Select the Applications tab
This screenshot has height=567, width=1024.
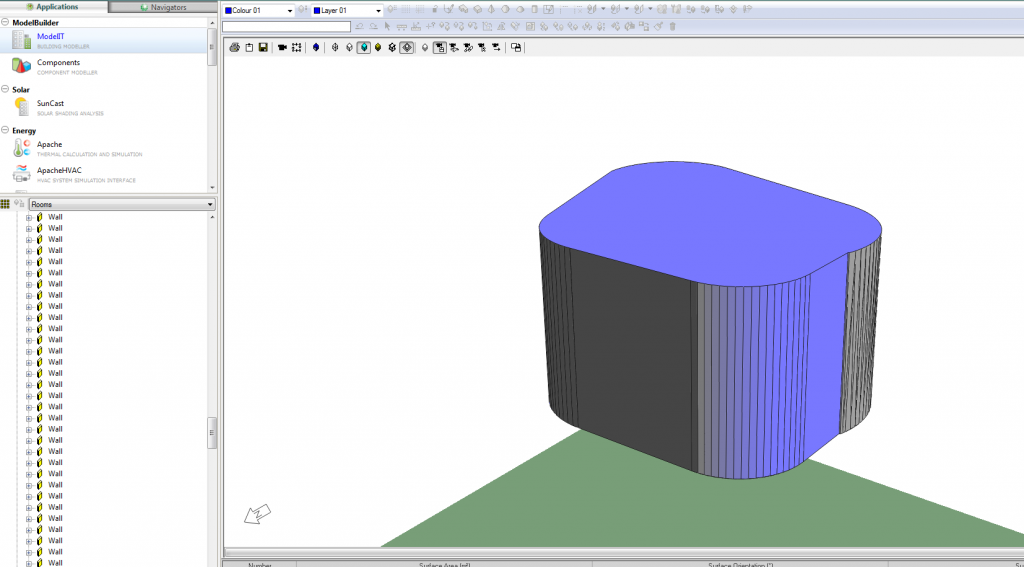pyautogui.click(x=57, y=7)
